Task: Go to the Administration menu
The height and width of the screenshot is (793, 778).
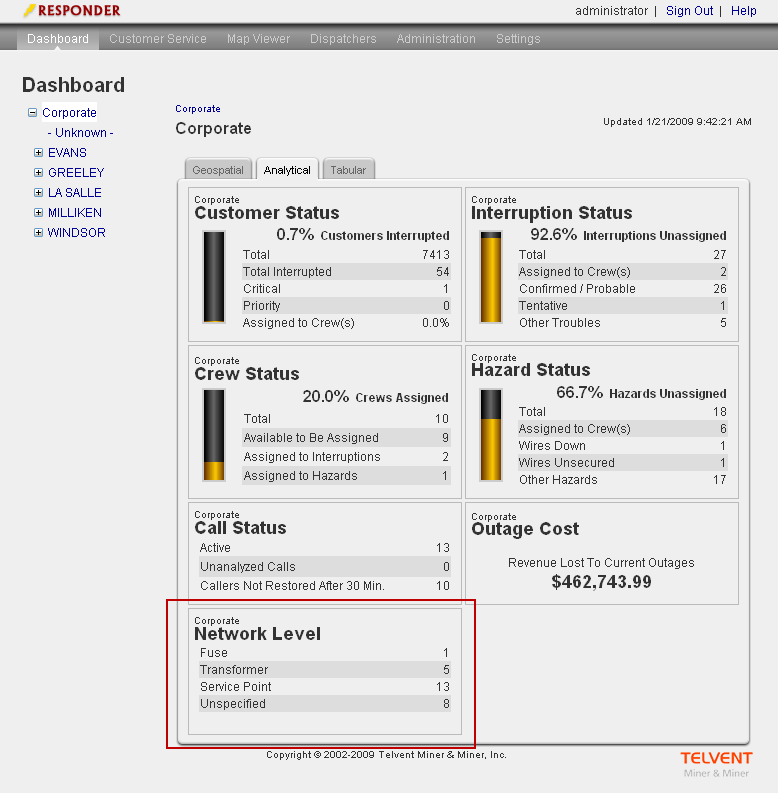Action: point(436,39)
